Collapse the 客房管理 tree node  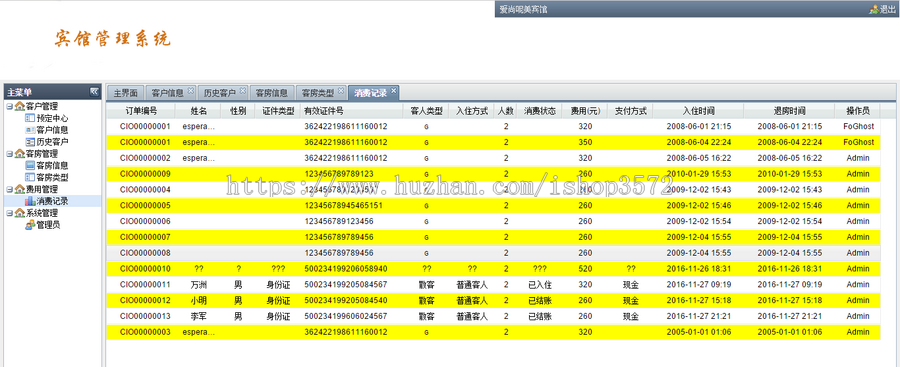pos(10,153)
